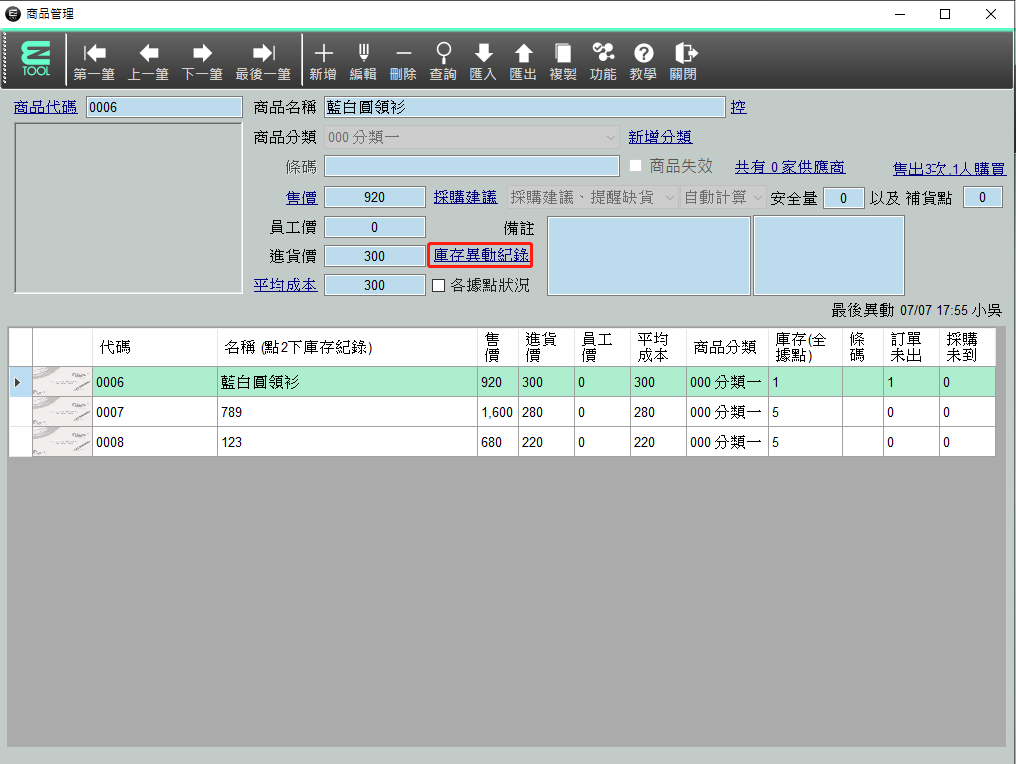Toggle the 商品失效 checkbox
Image resolution: width=1016 pixels, height=764 pixels.
click(636, 166)
